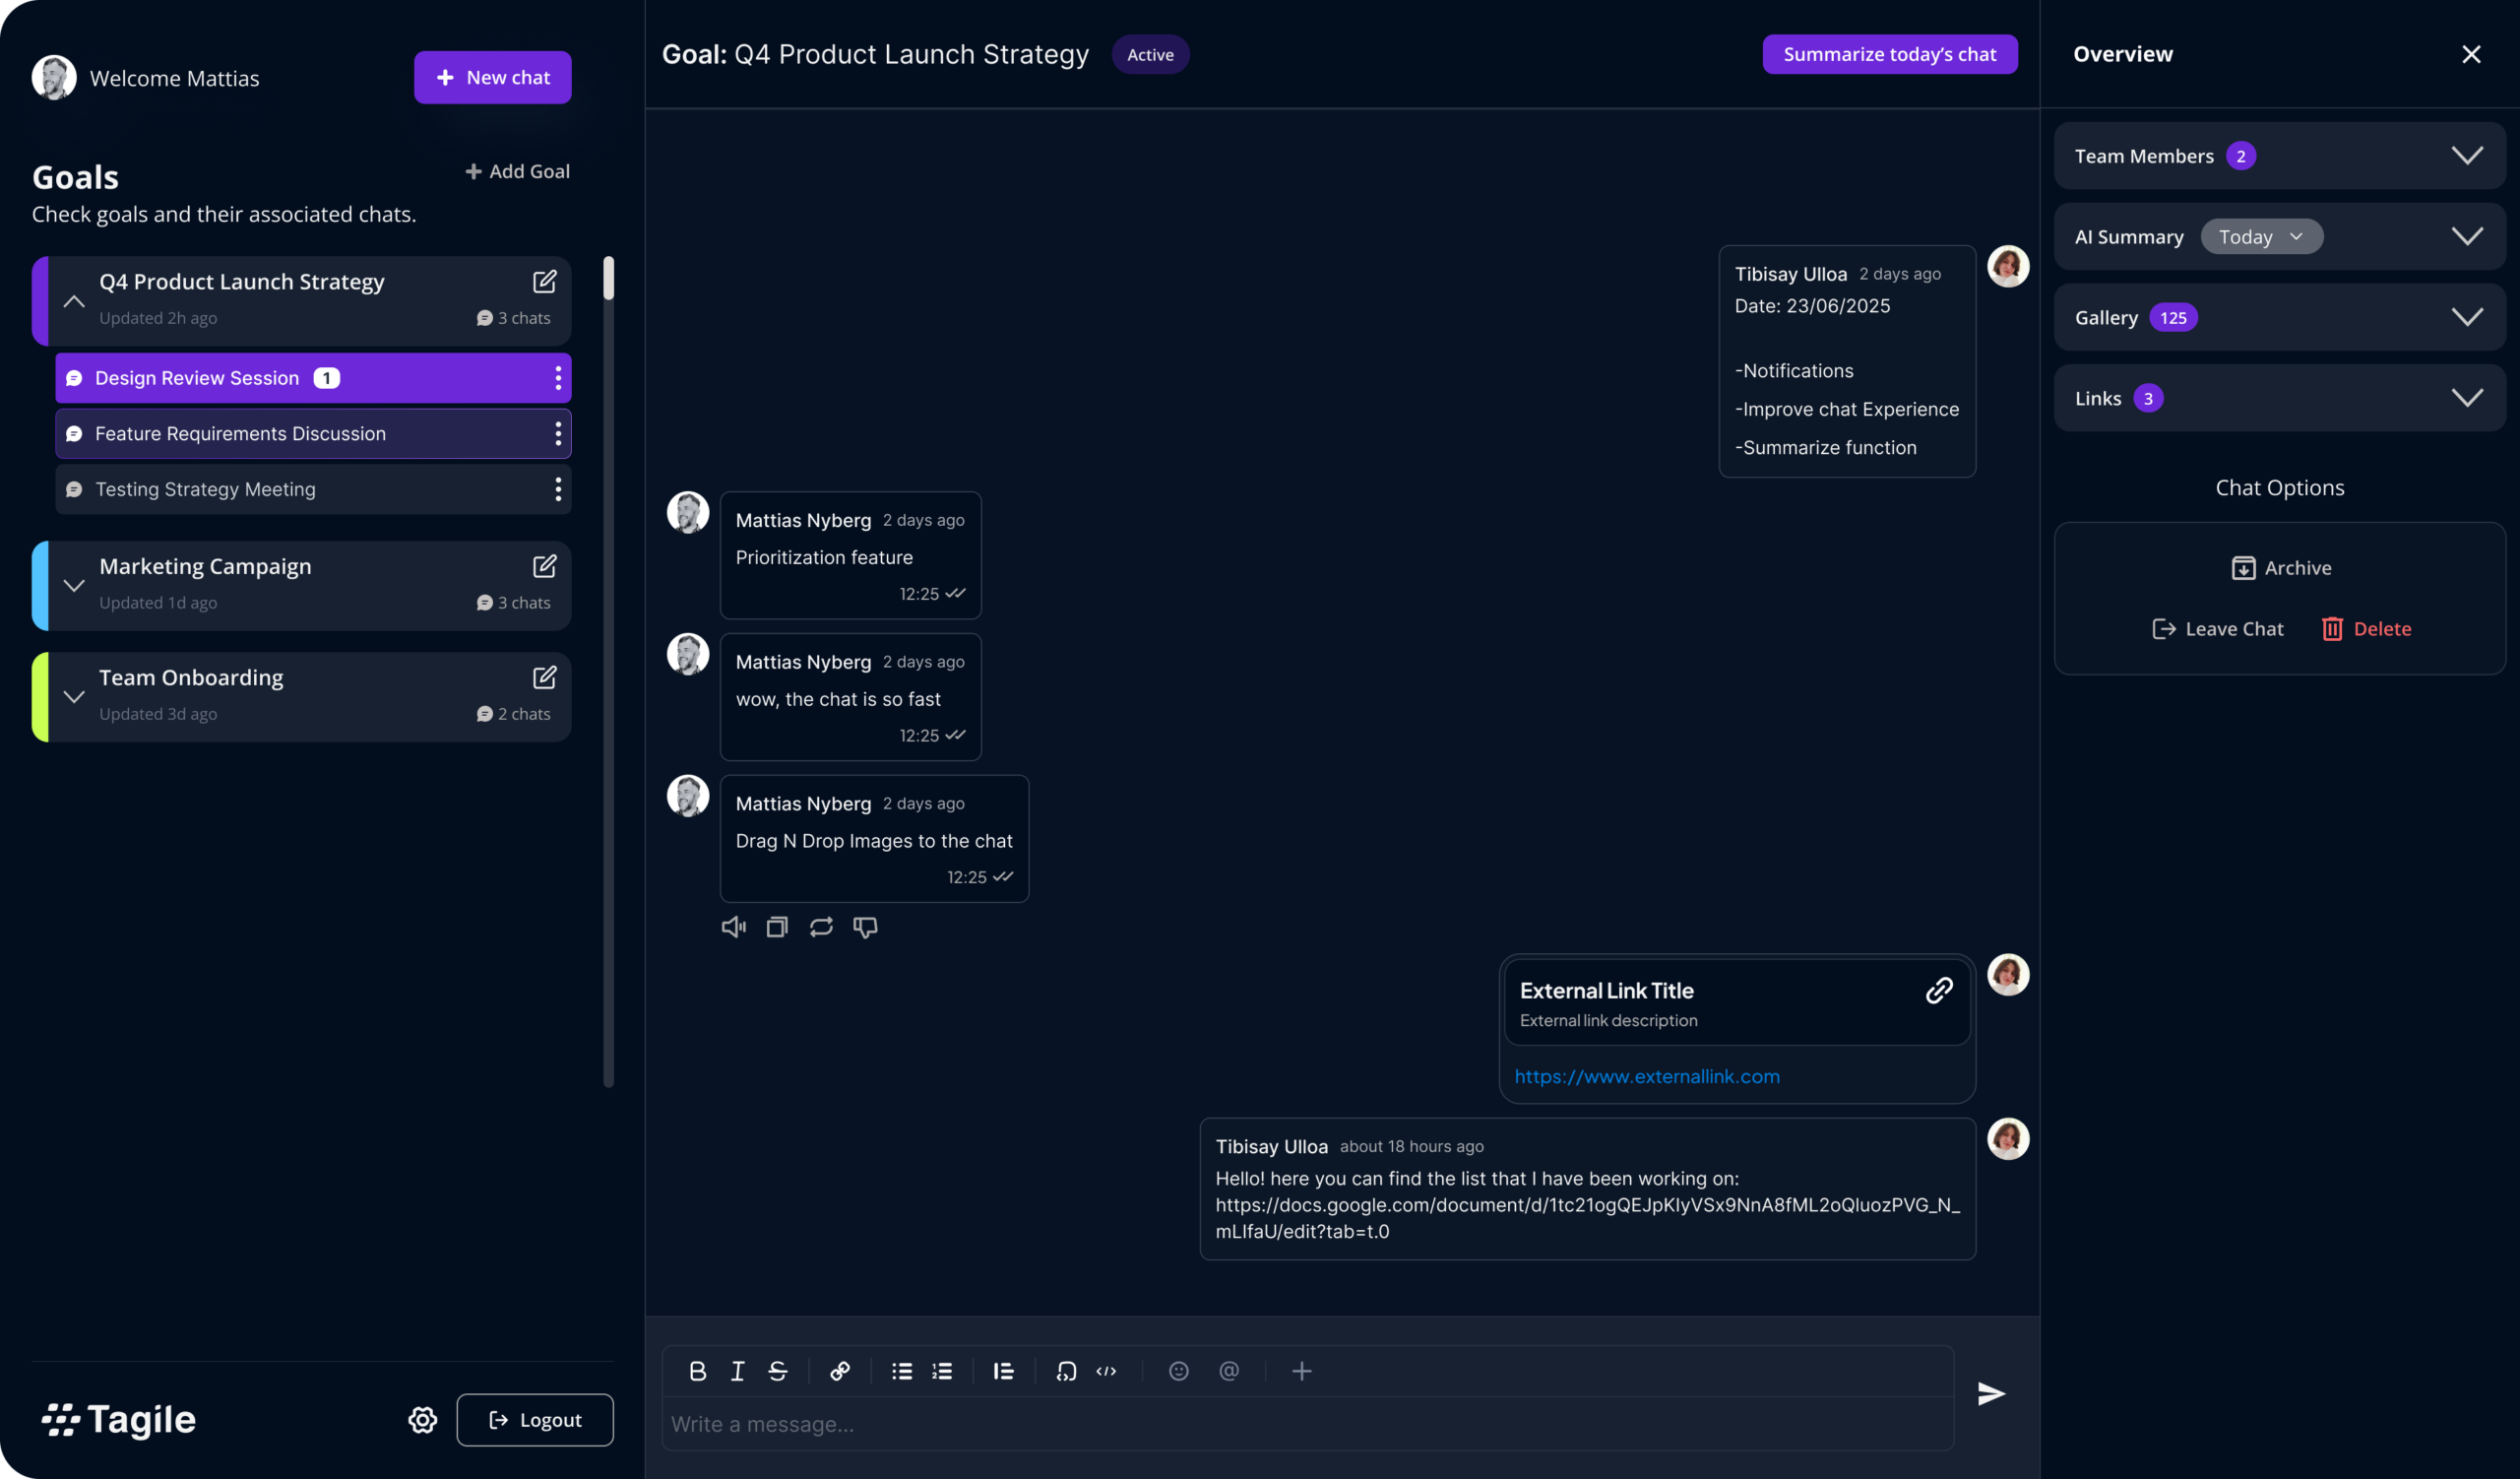Screen dimensions: 2520x1479
Task: Click Summarize today's chat button
Action: click(1889, 54)
